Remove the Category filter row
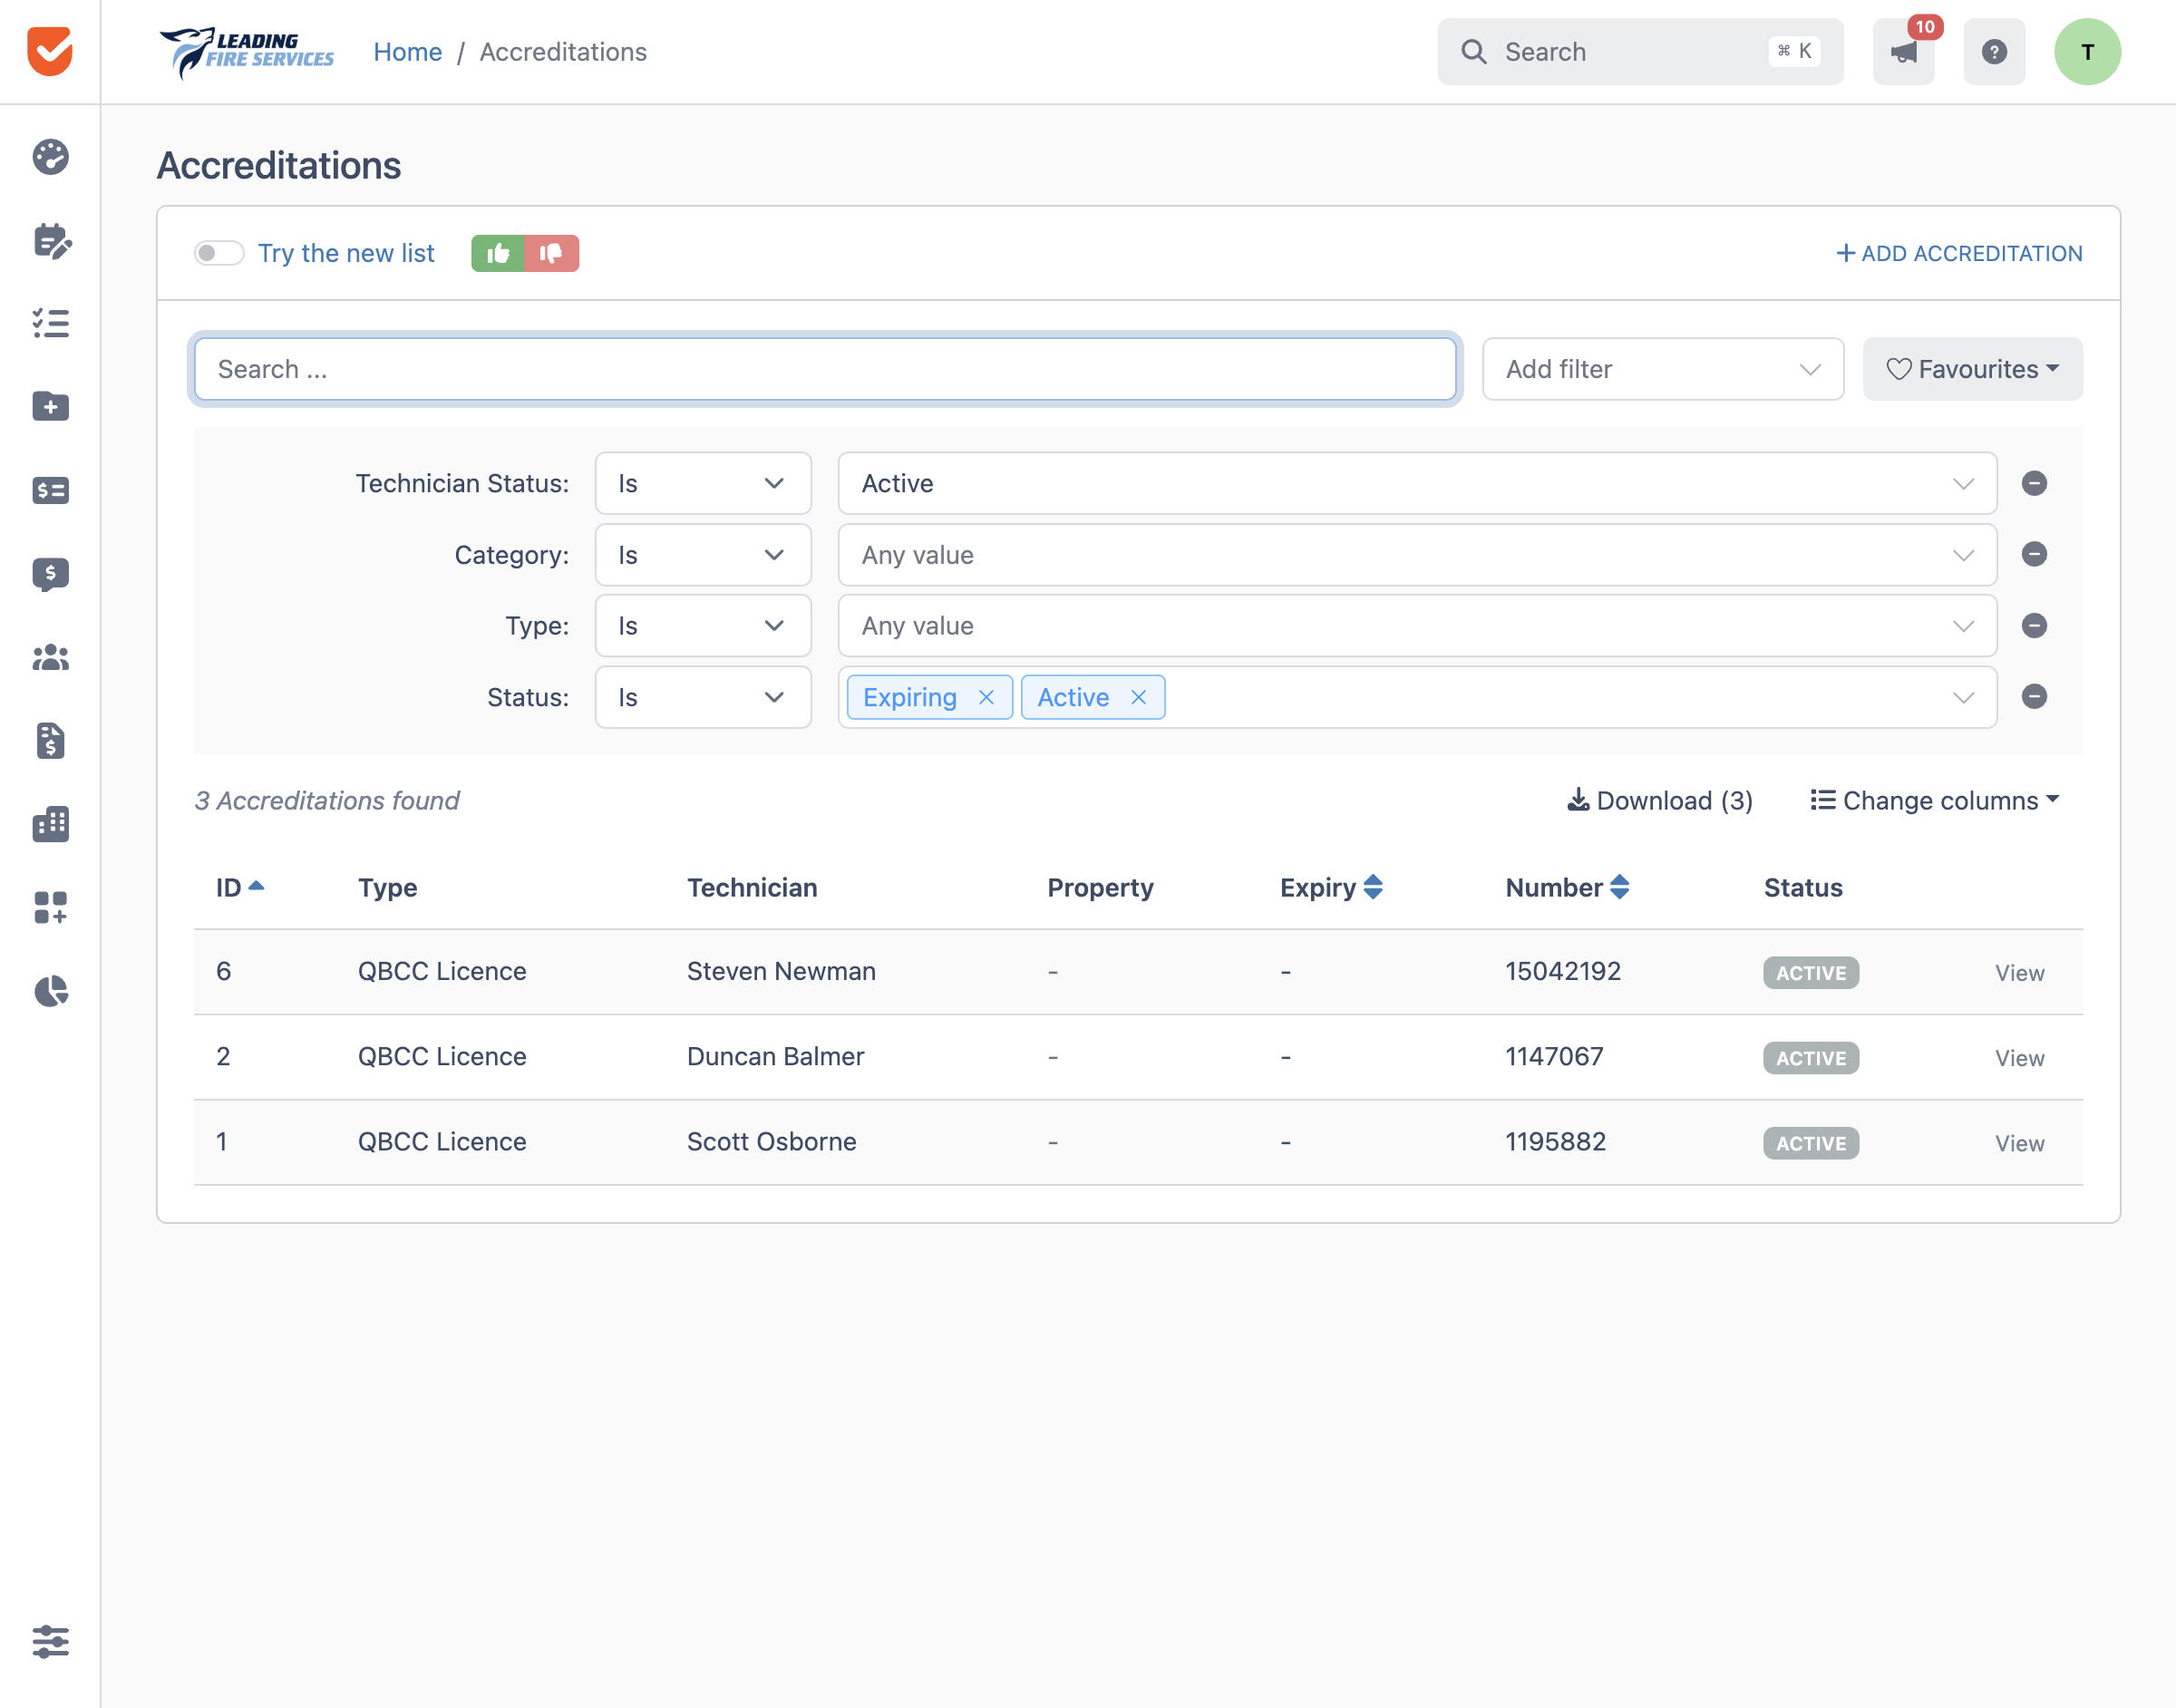Image resolution: width=2176 pixels, height=1708 pixels. (x=2034, y=554)
